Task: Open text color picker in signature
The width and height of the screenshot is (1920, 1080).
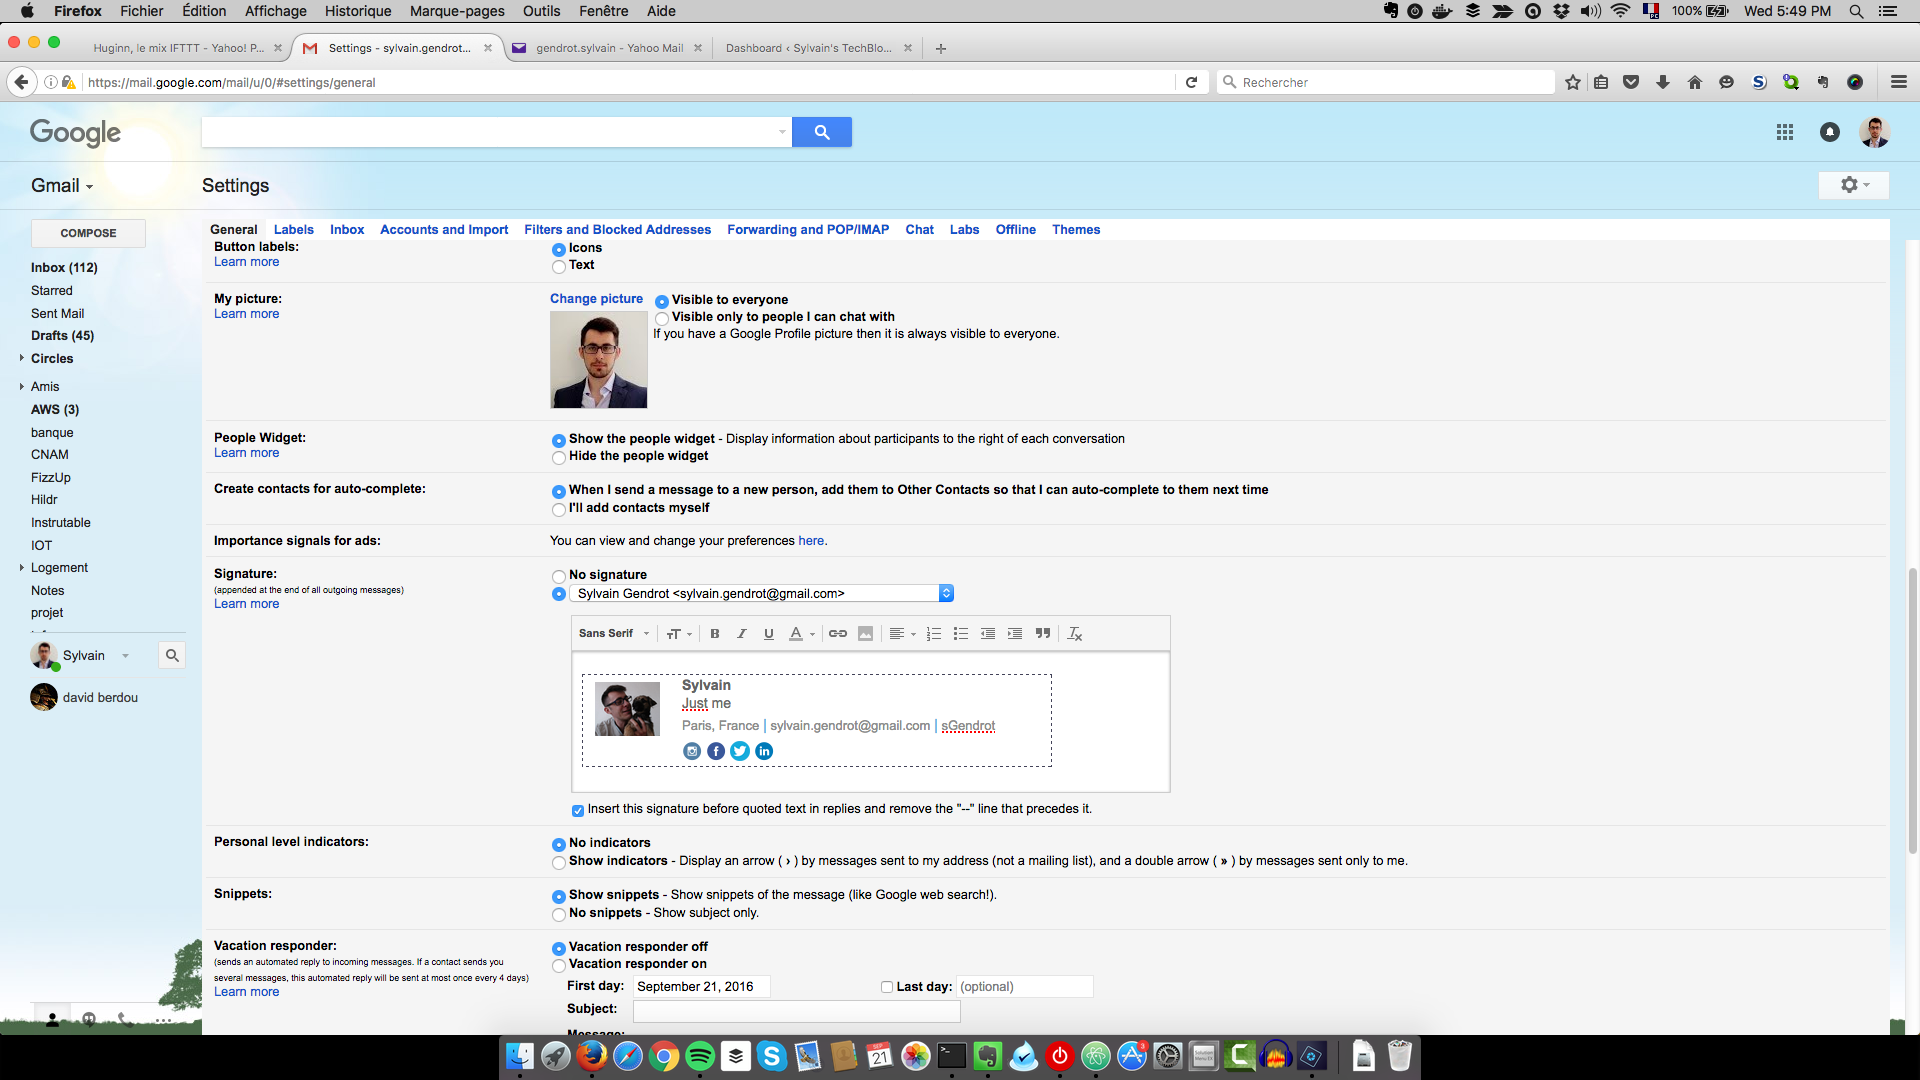Action: [x=802, y=634]
